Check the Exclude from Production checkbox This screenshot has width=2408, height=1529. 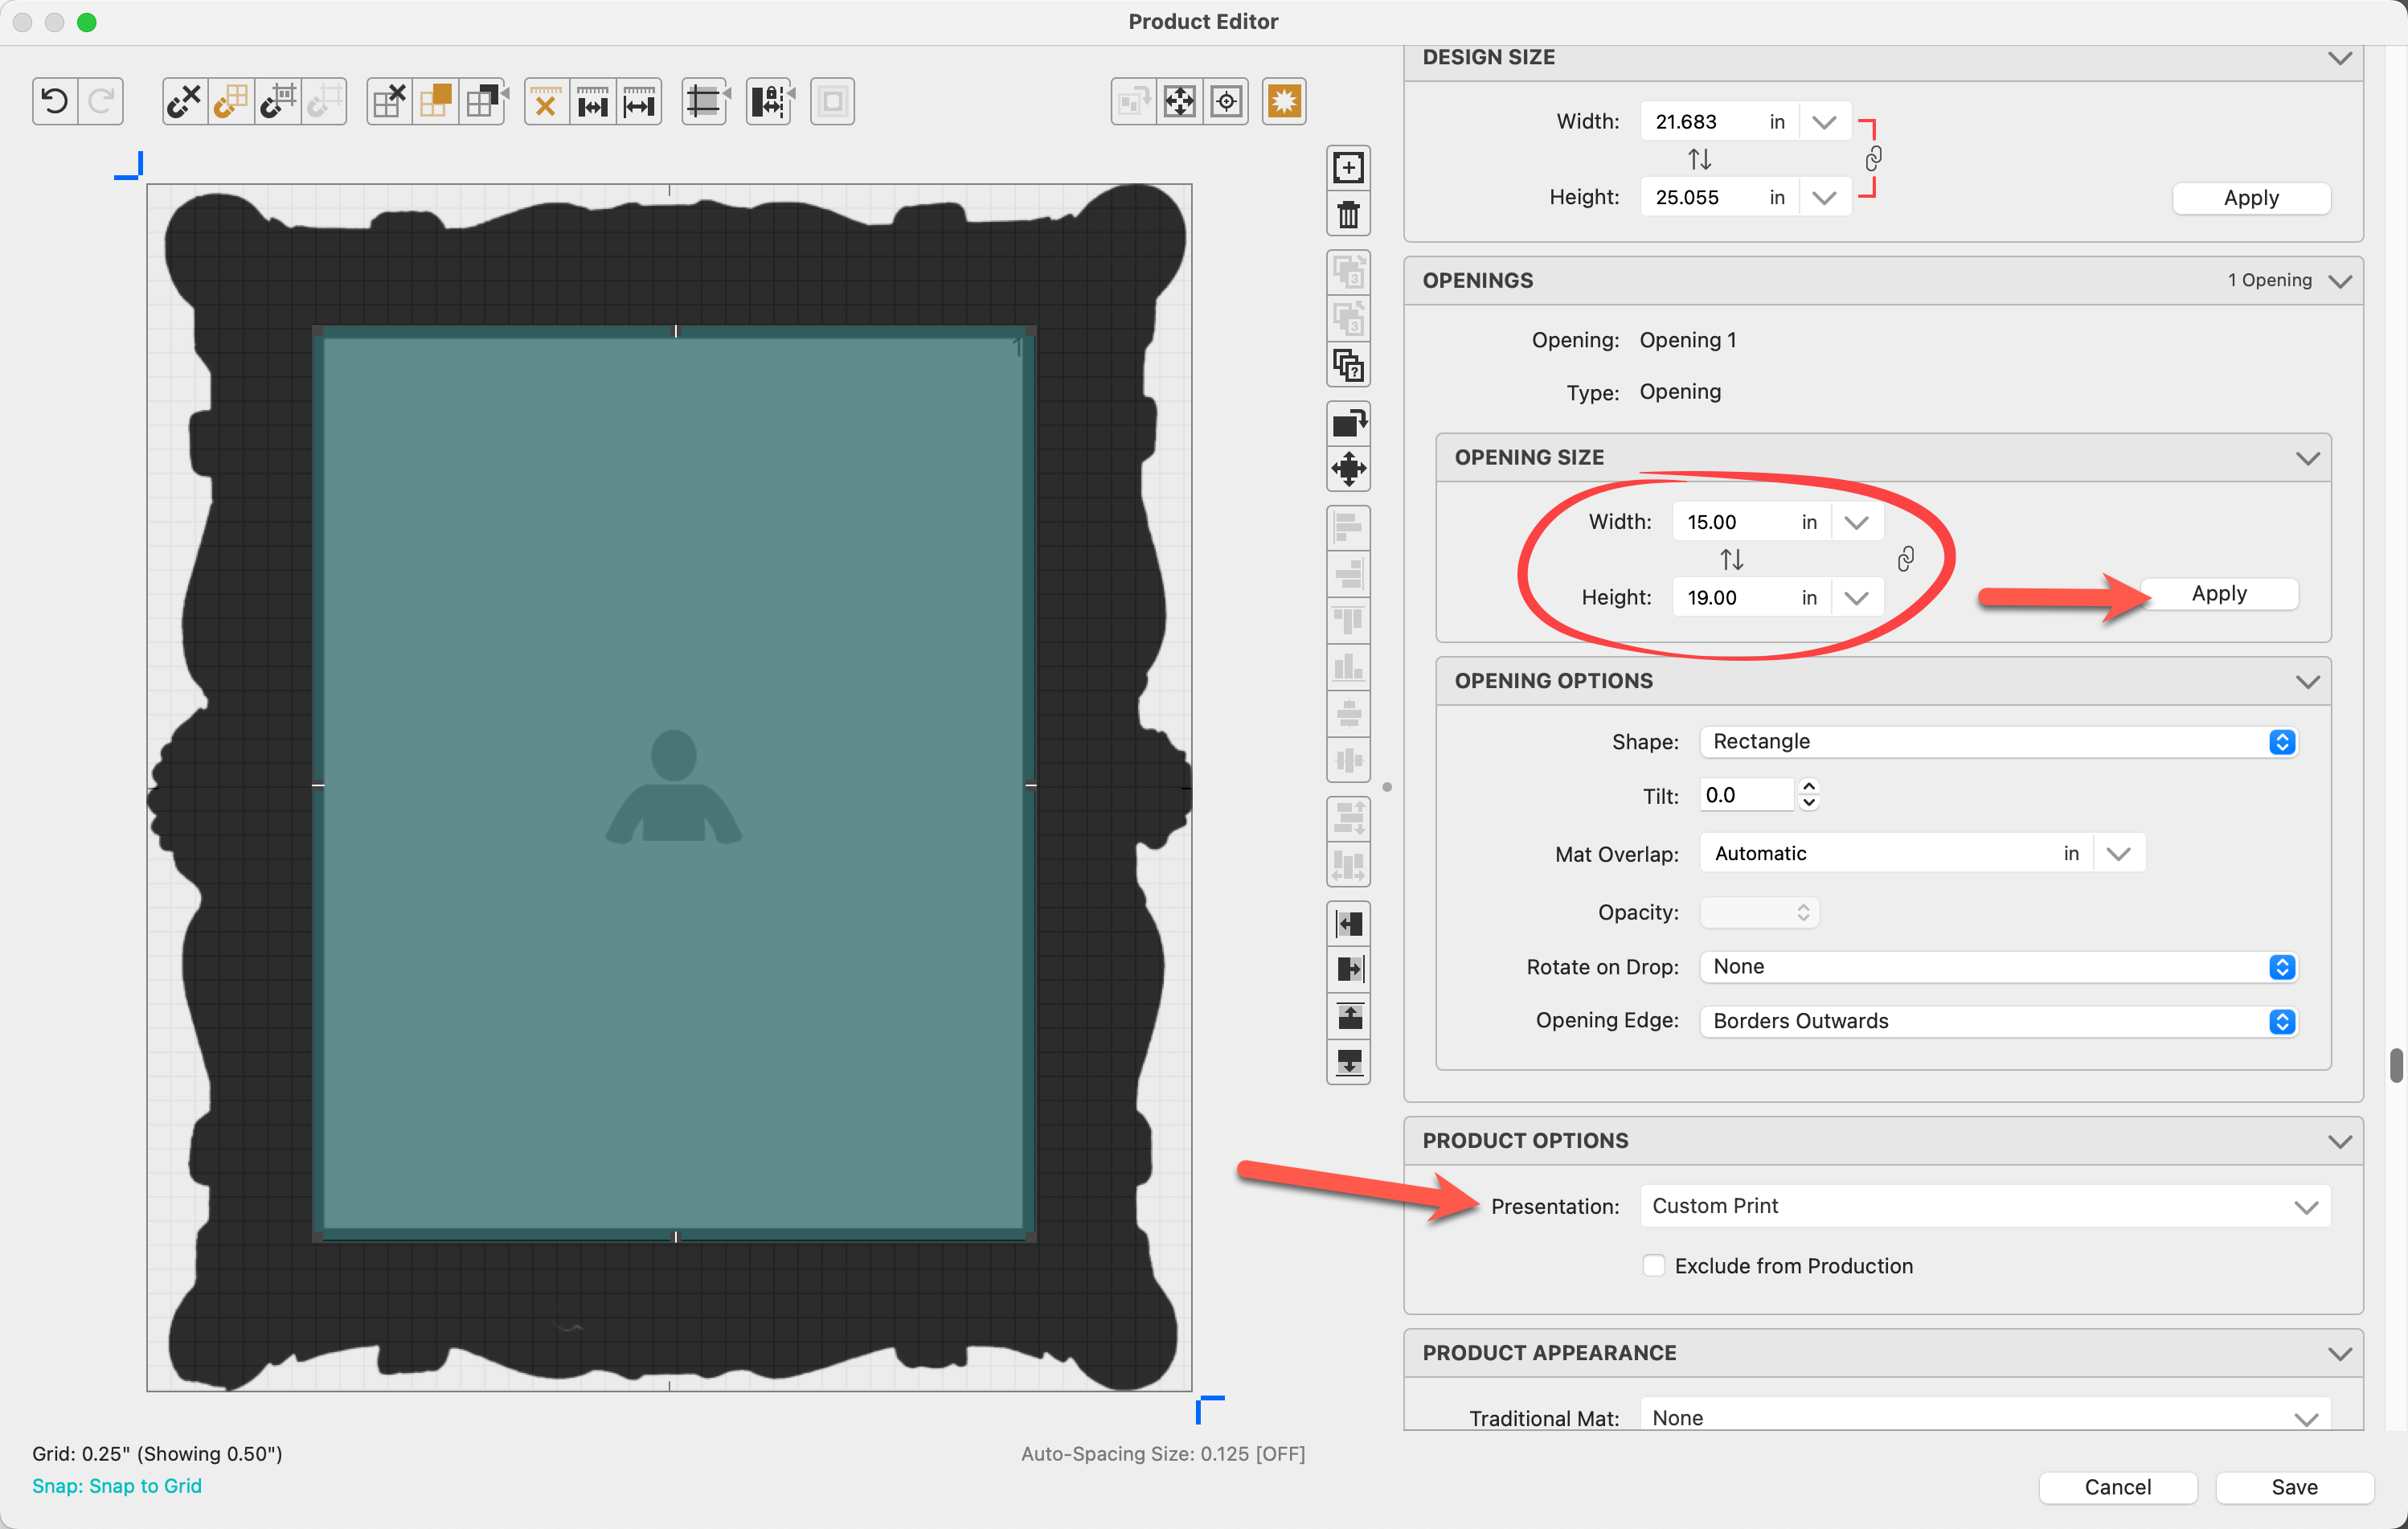pos(1654,1265)
